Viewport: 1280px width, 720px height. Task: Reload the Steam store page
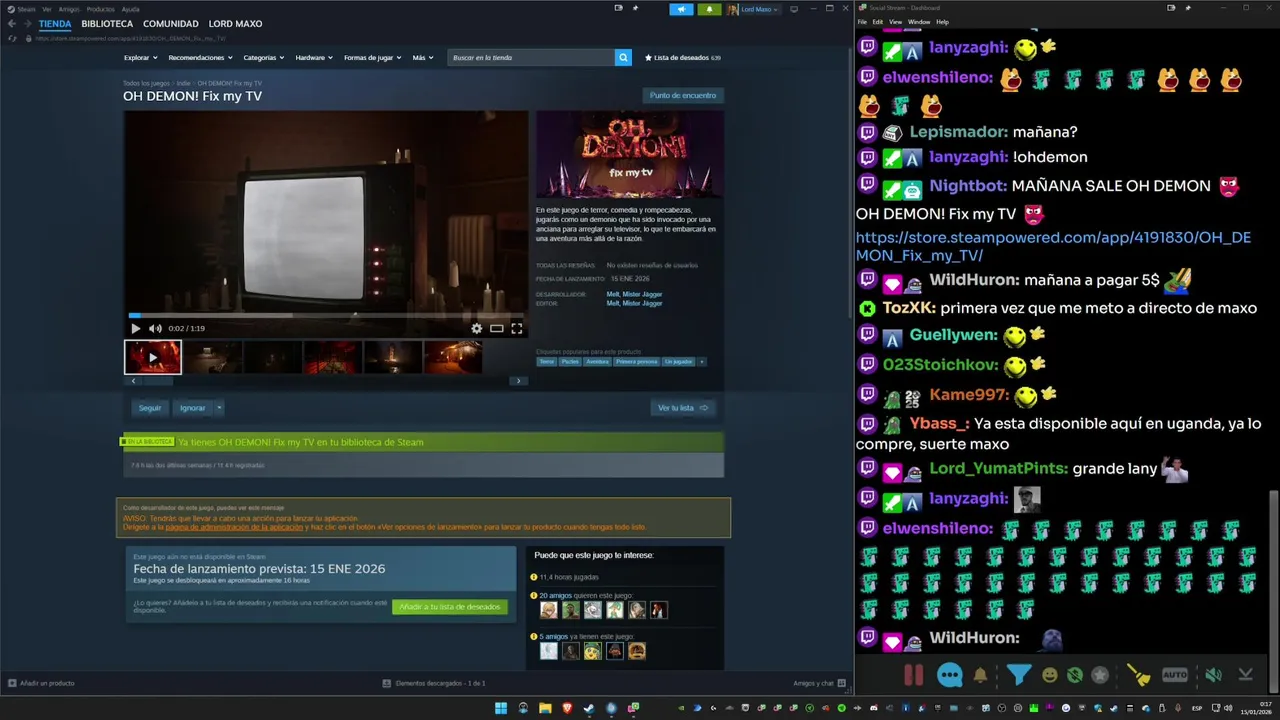(12, 38)
